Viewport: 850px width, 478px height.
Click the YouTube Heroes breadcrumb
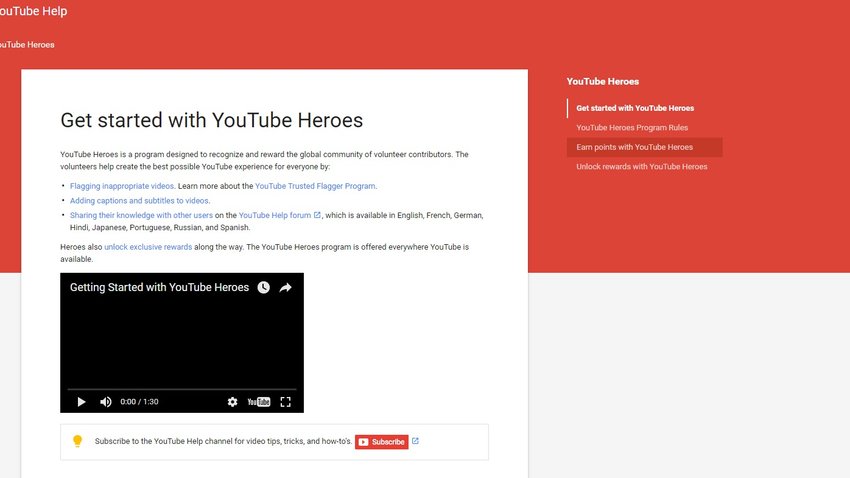[27, 44]
